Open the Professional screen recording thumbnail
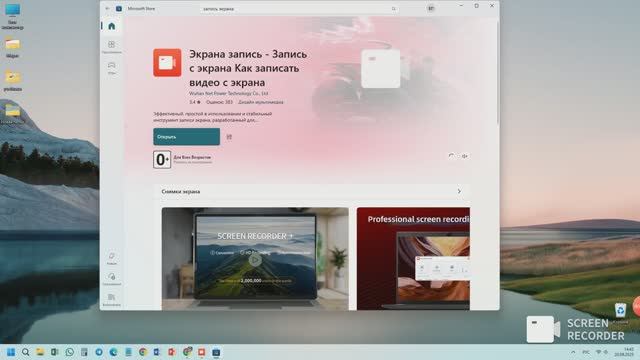The width and height of the screenshot is (640, 360). 413,258
